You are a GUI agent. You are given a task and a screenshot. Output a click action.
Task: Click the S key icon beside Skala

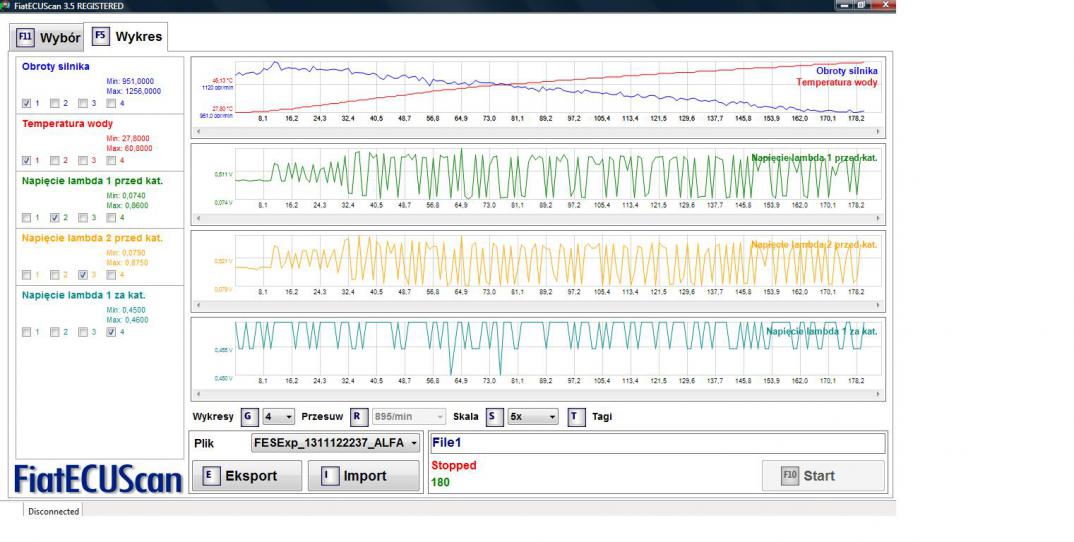(x=494, y=416)
